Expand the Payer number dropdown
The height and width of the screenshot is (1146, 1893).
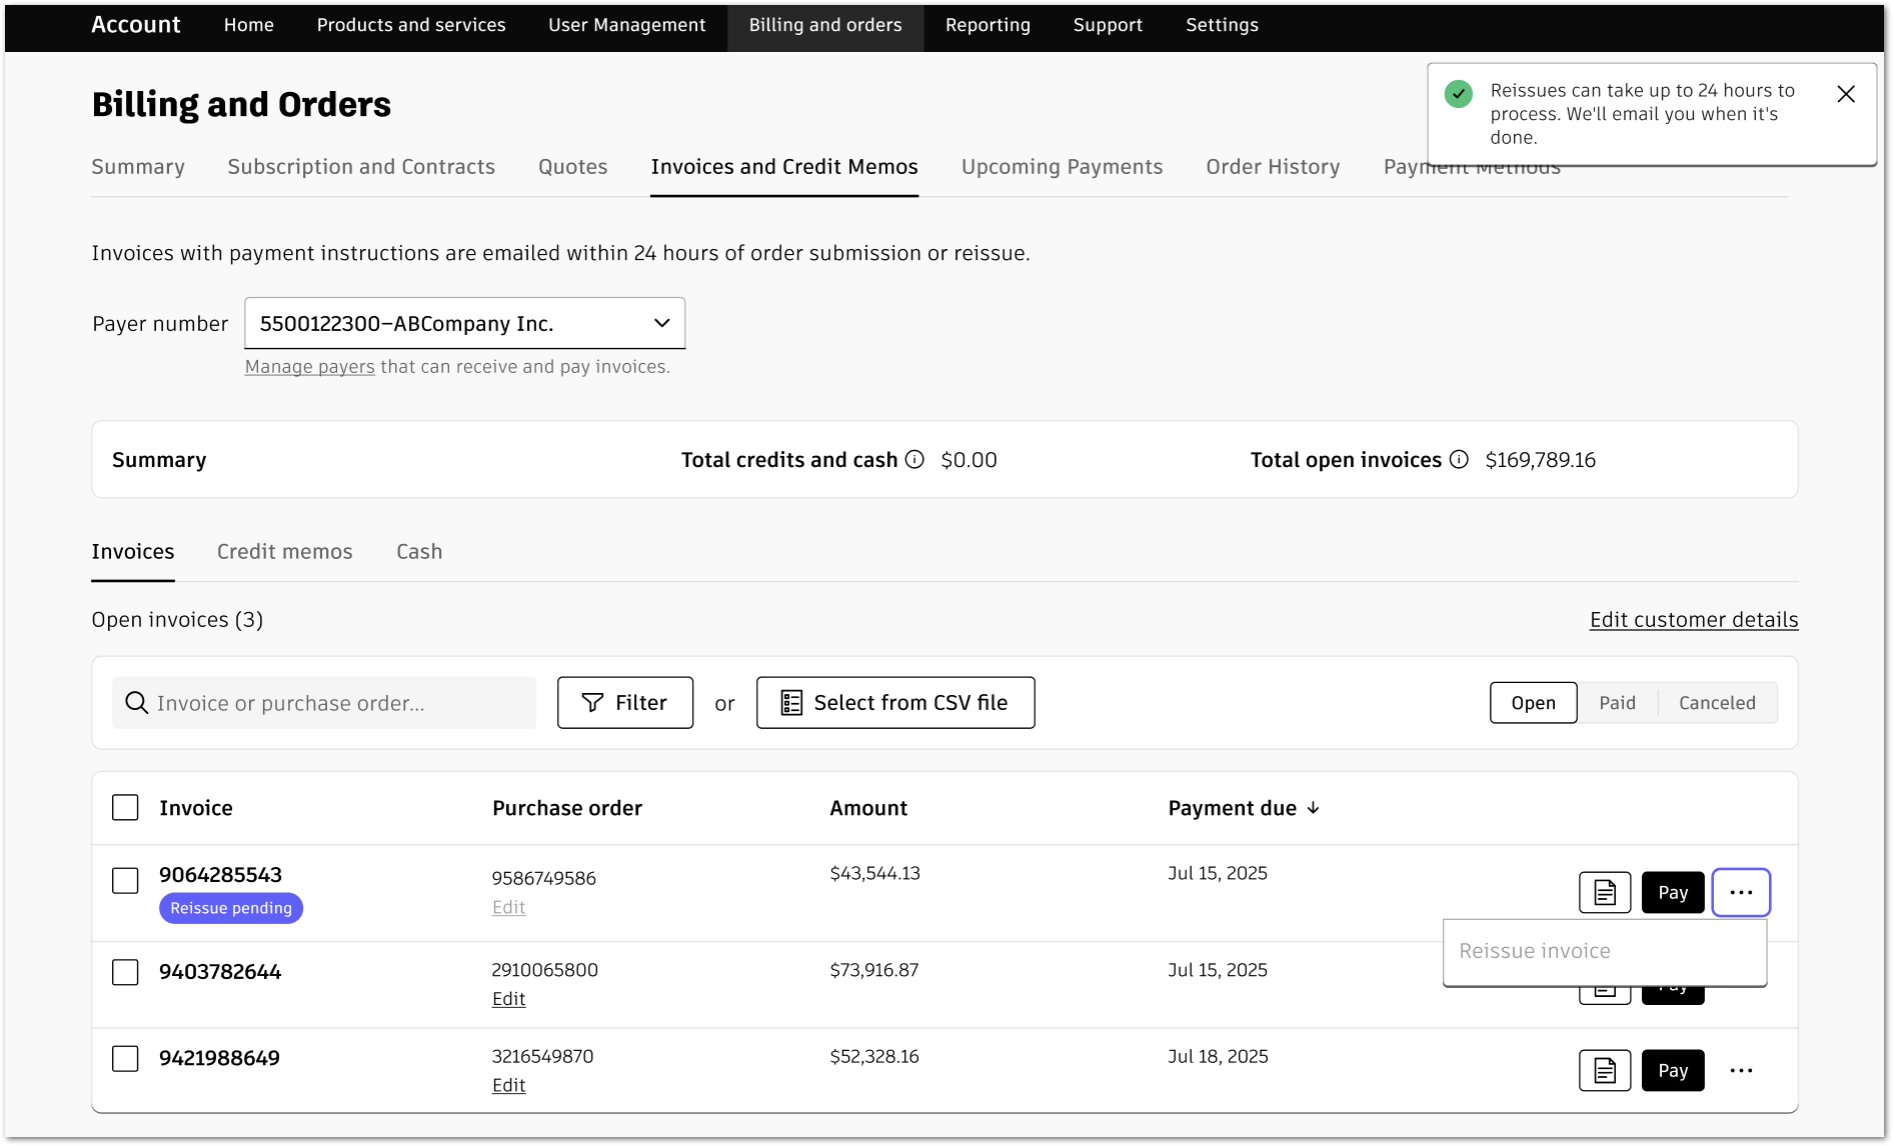464,323
